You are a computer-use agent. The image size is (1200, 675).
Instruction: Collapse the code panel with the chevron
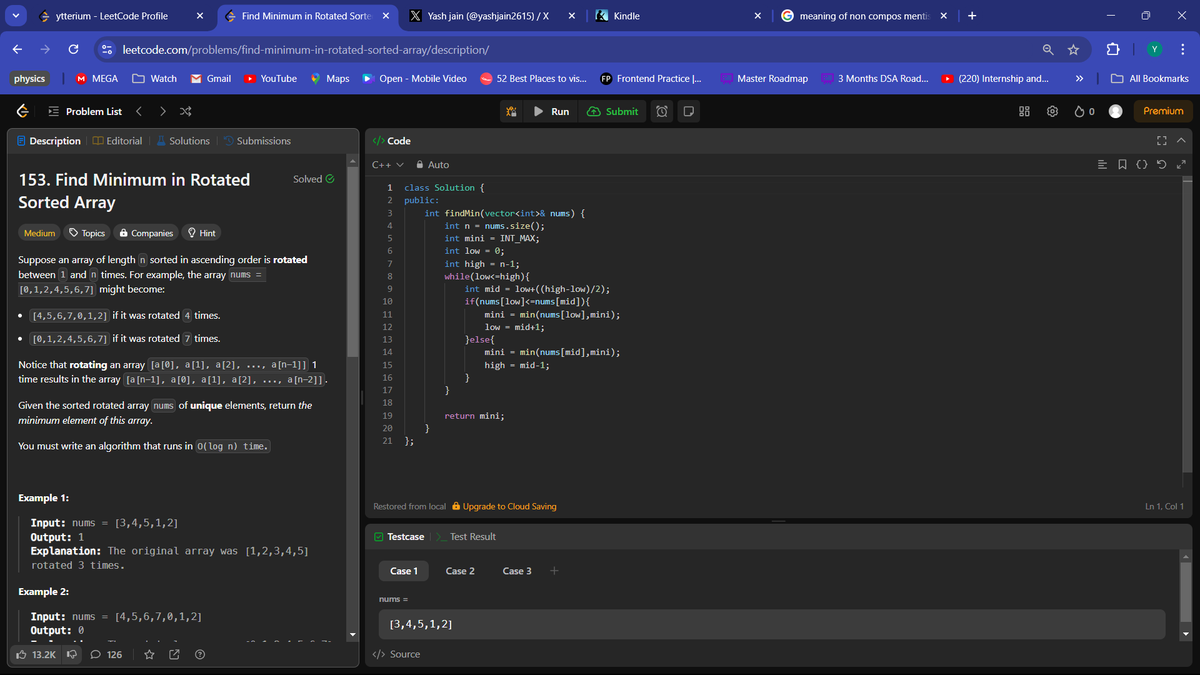tap(1182, 140)
